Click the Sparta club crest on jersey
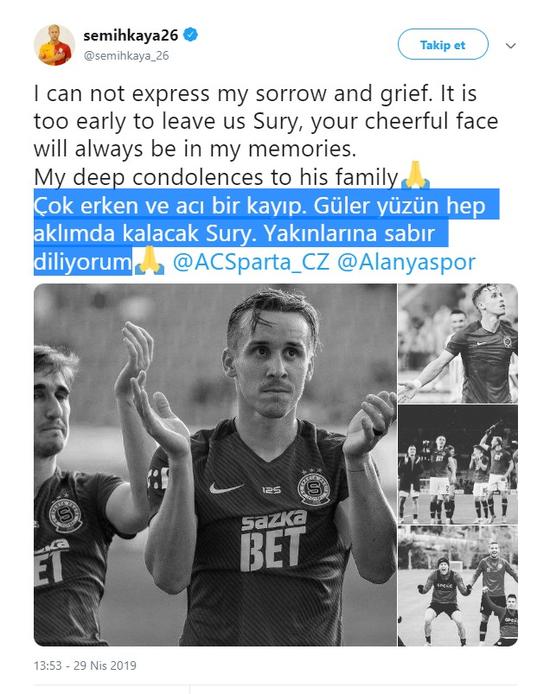 click(x=314, y=488)
